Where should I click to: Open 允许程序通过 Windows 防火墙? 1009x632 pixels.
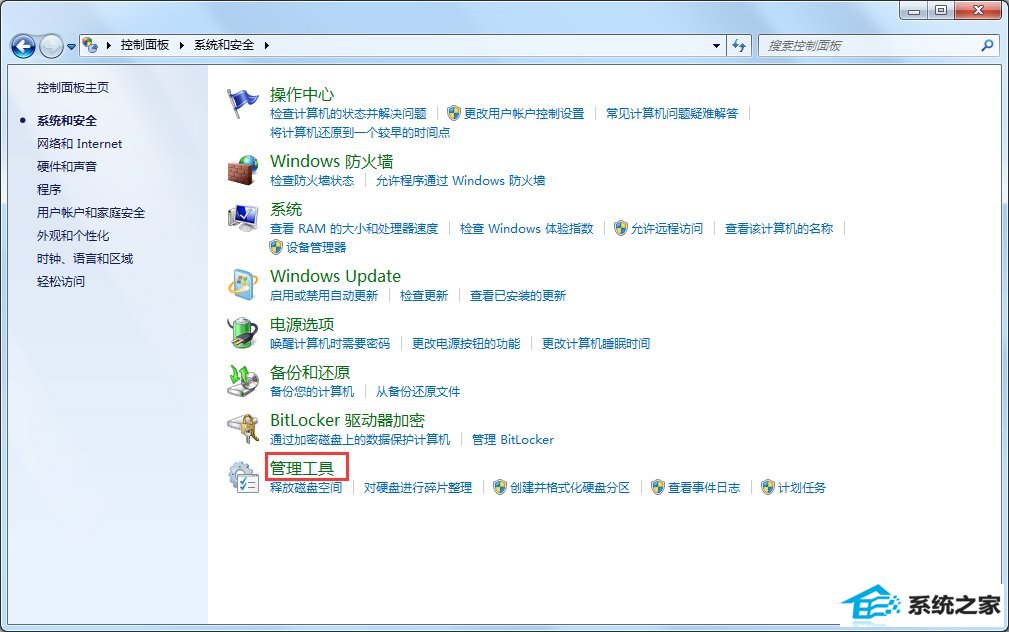point(461,180)
